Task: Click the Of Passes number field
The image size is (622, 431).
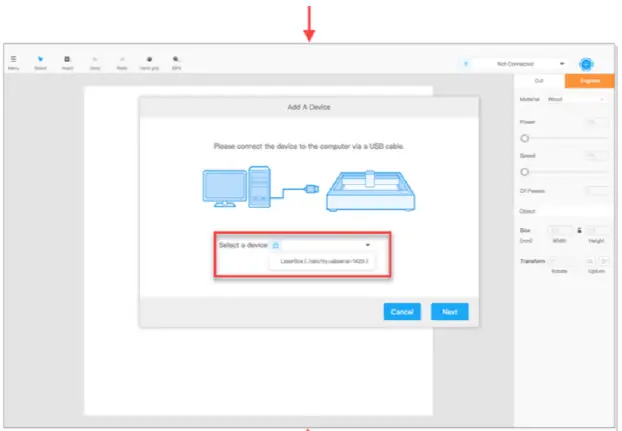Action: [x=596, y=191]
